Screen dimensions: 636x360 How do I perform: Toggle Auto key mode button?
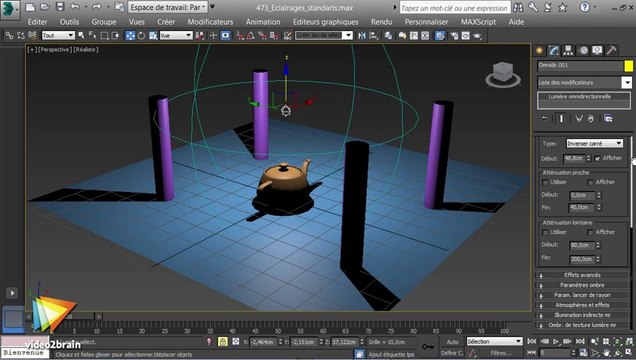coord(452,342)
